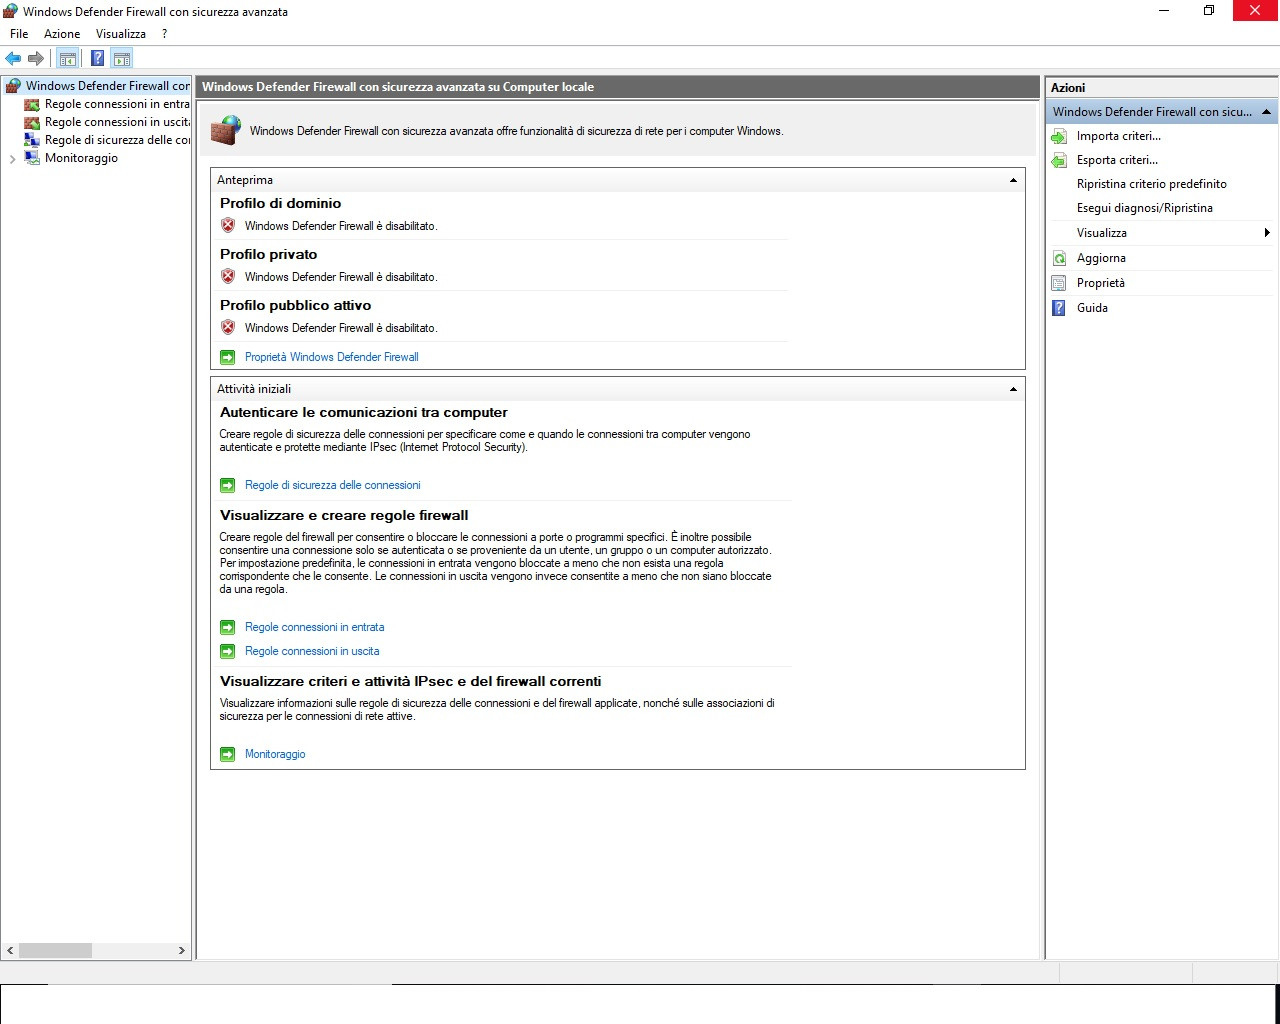This screenshot has width=1280, height=1024.
Task: Collapse the Attività iniziali section
Action: 1013,389
